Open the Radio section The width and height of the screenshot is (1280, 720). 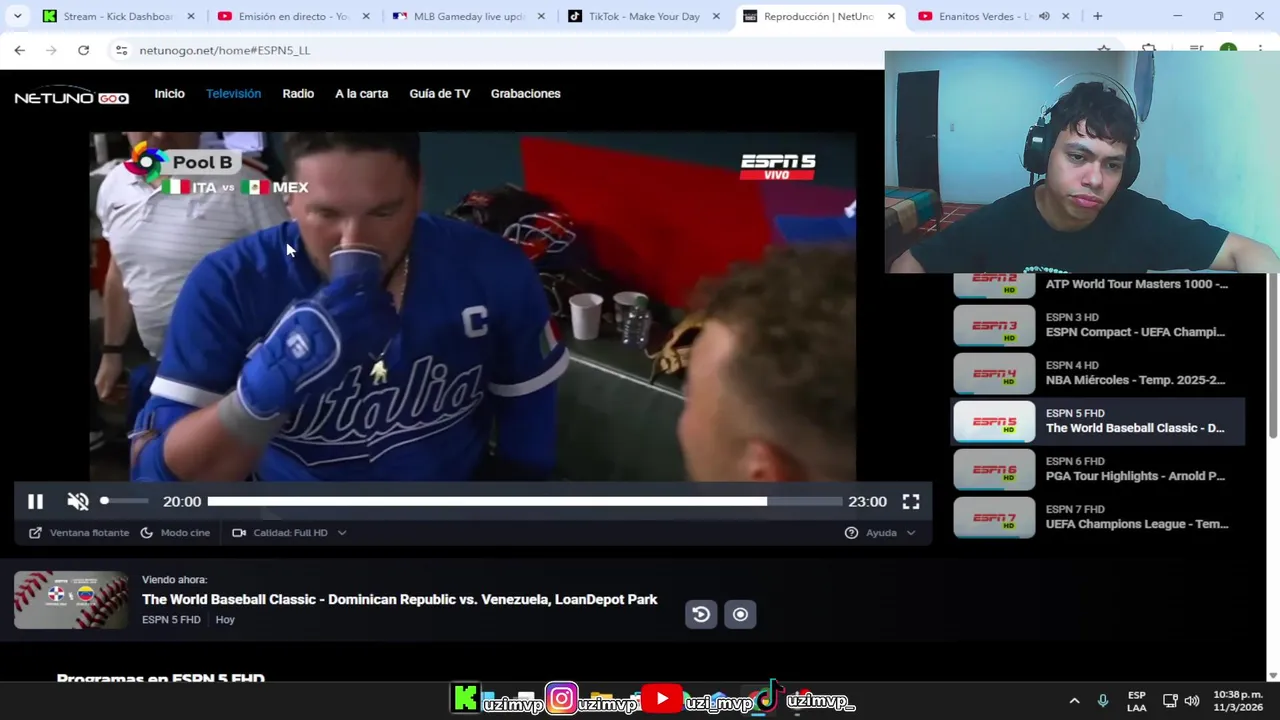pos(298,94)
